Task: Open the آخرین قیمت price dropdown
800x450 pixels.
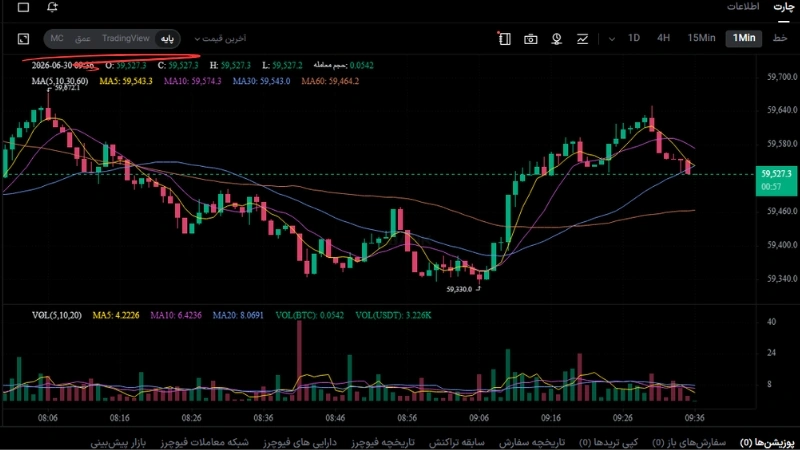Action: coord(220,39)
